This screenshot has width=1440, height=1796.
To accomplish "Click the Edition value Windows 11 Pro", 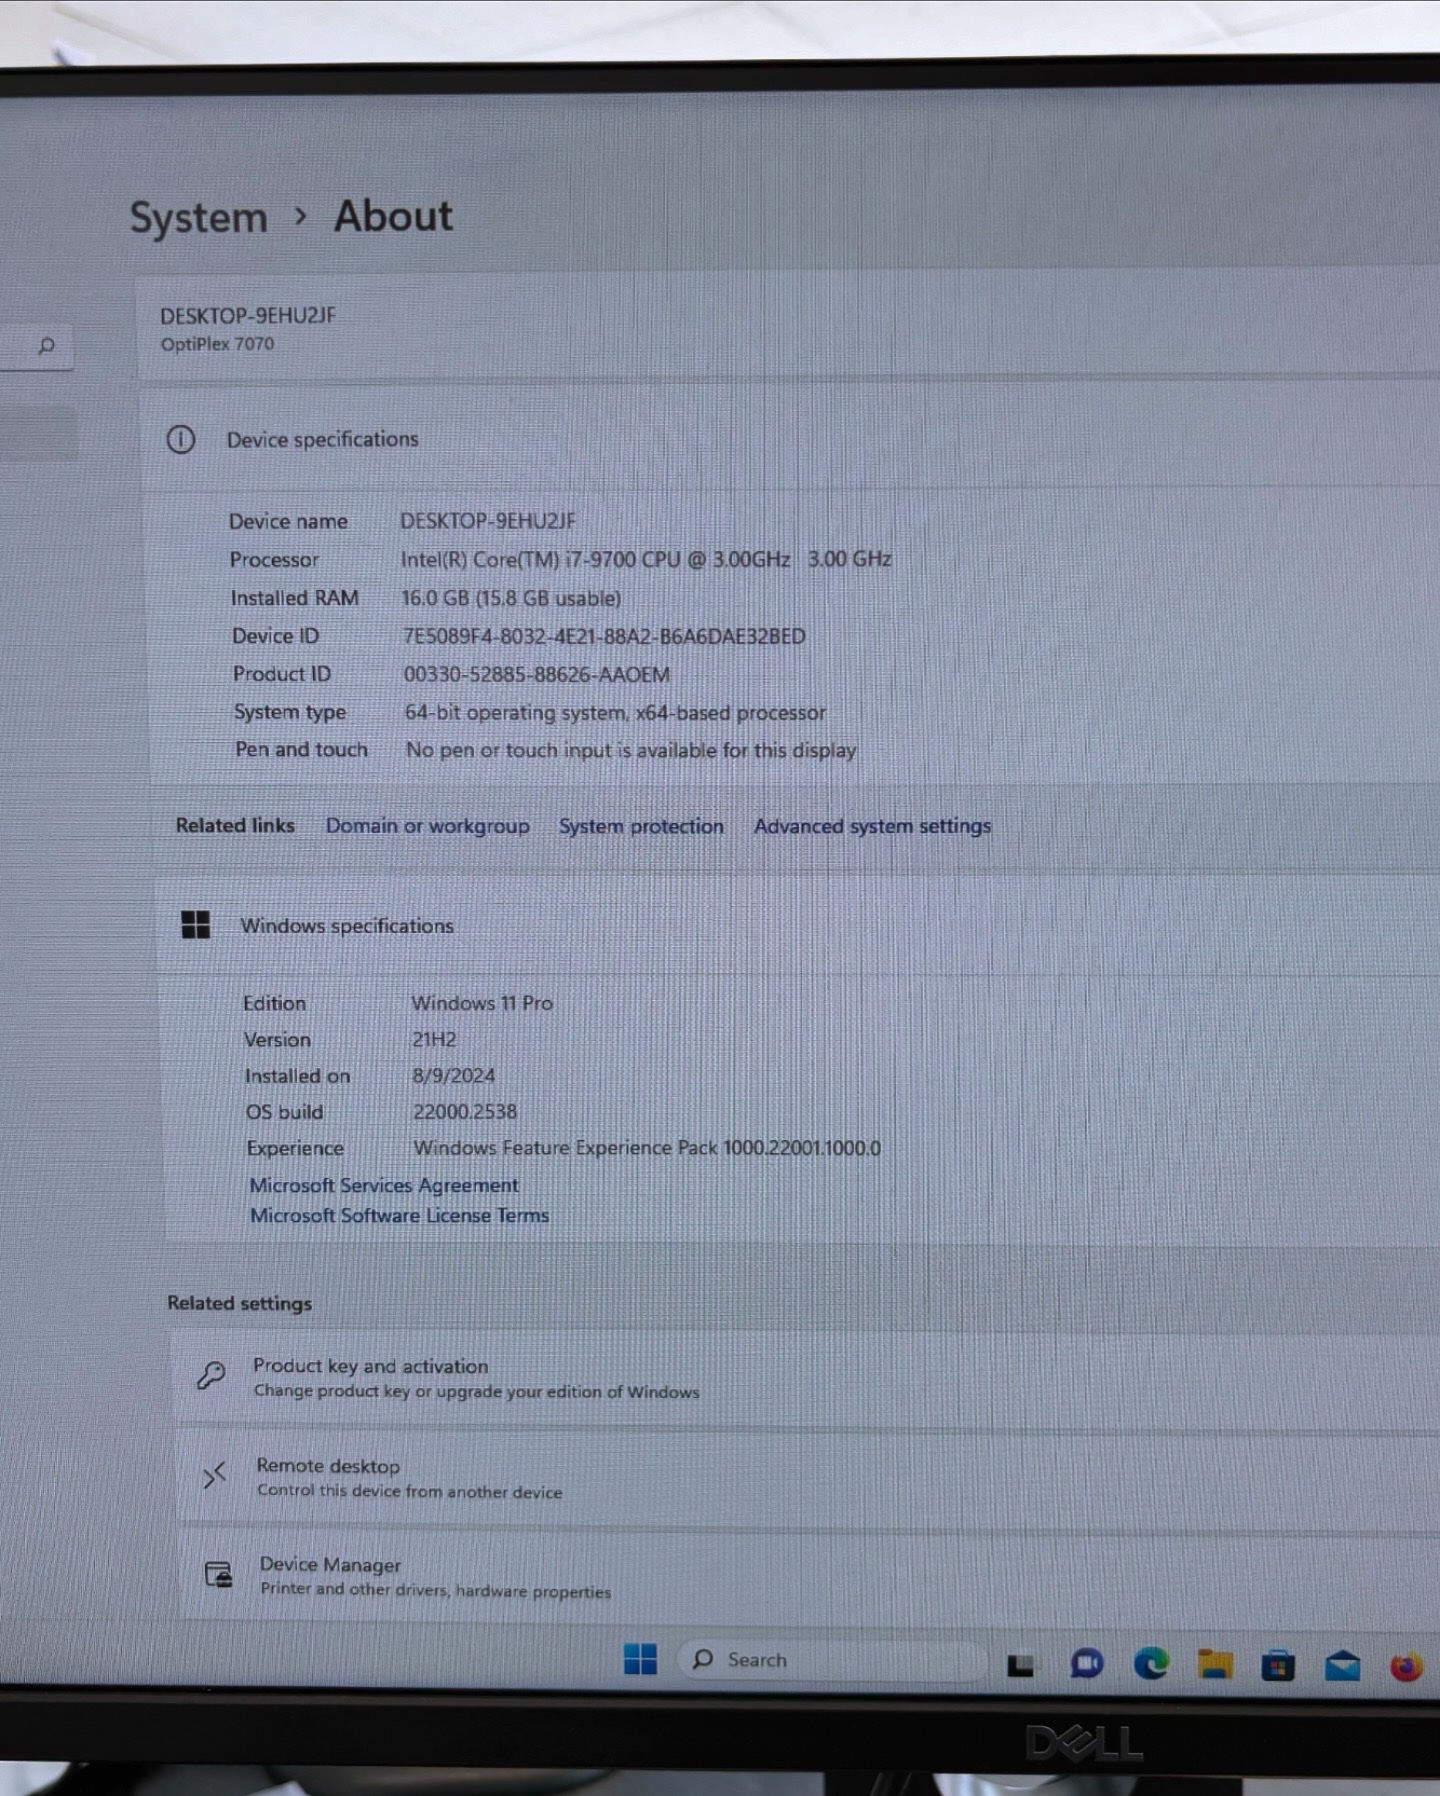I will (x=482, y=1002).
